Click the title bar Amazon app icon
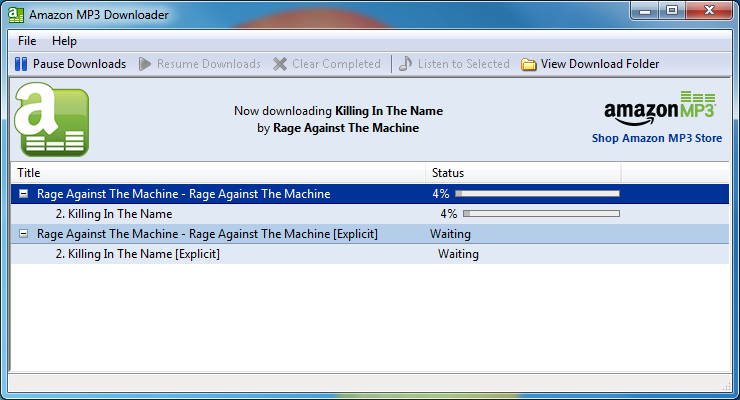This screenshot has height=400, width=740. click(x=16, y=15)
